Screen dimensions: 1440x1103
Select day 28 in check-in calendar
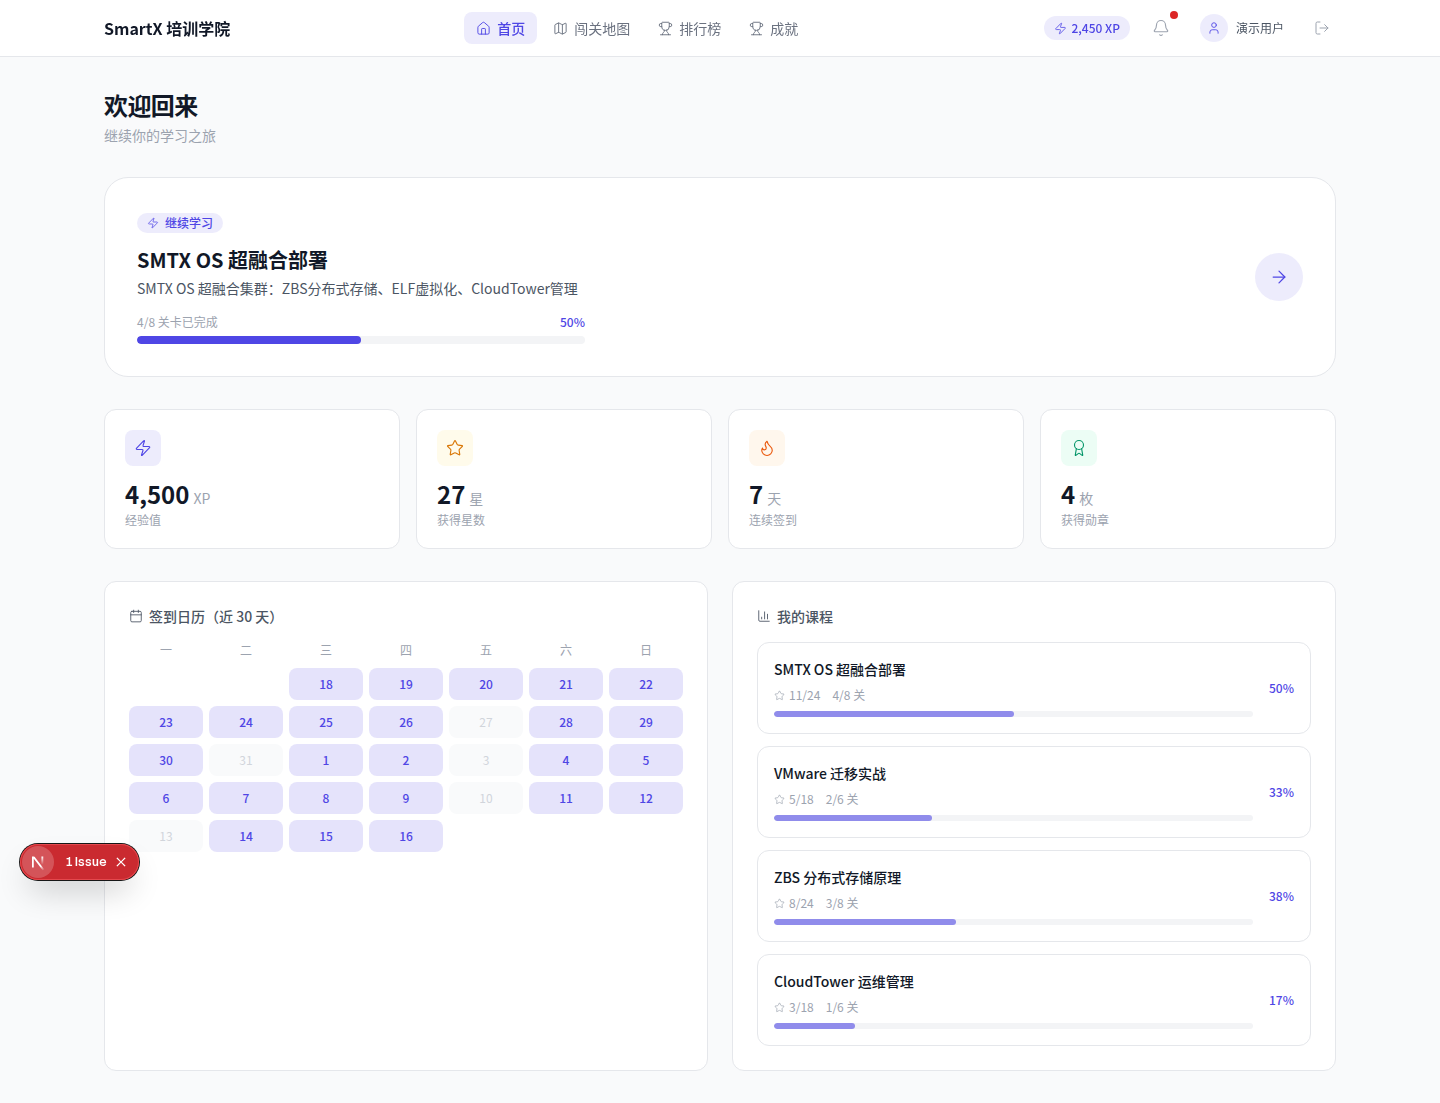[x=566, y=722]
